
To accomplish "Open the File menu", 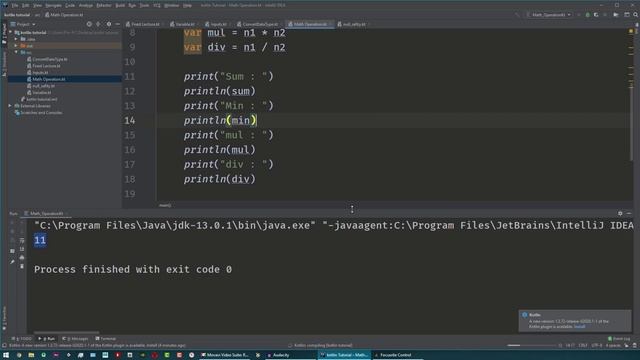I will (15, 5).
